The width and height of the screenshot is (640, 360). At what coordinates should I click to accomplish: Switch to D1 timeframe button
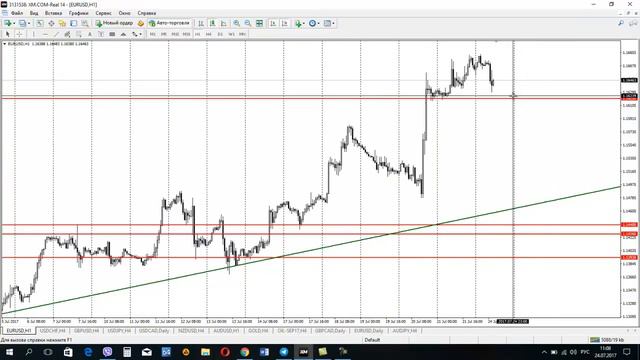[x=220, y=34]
